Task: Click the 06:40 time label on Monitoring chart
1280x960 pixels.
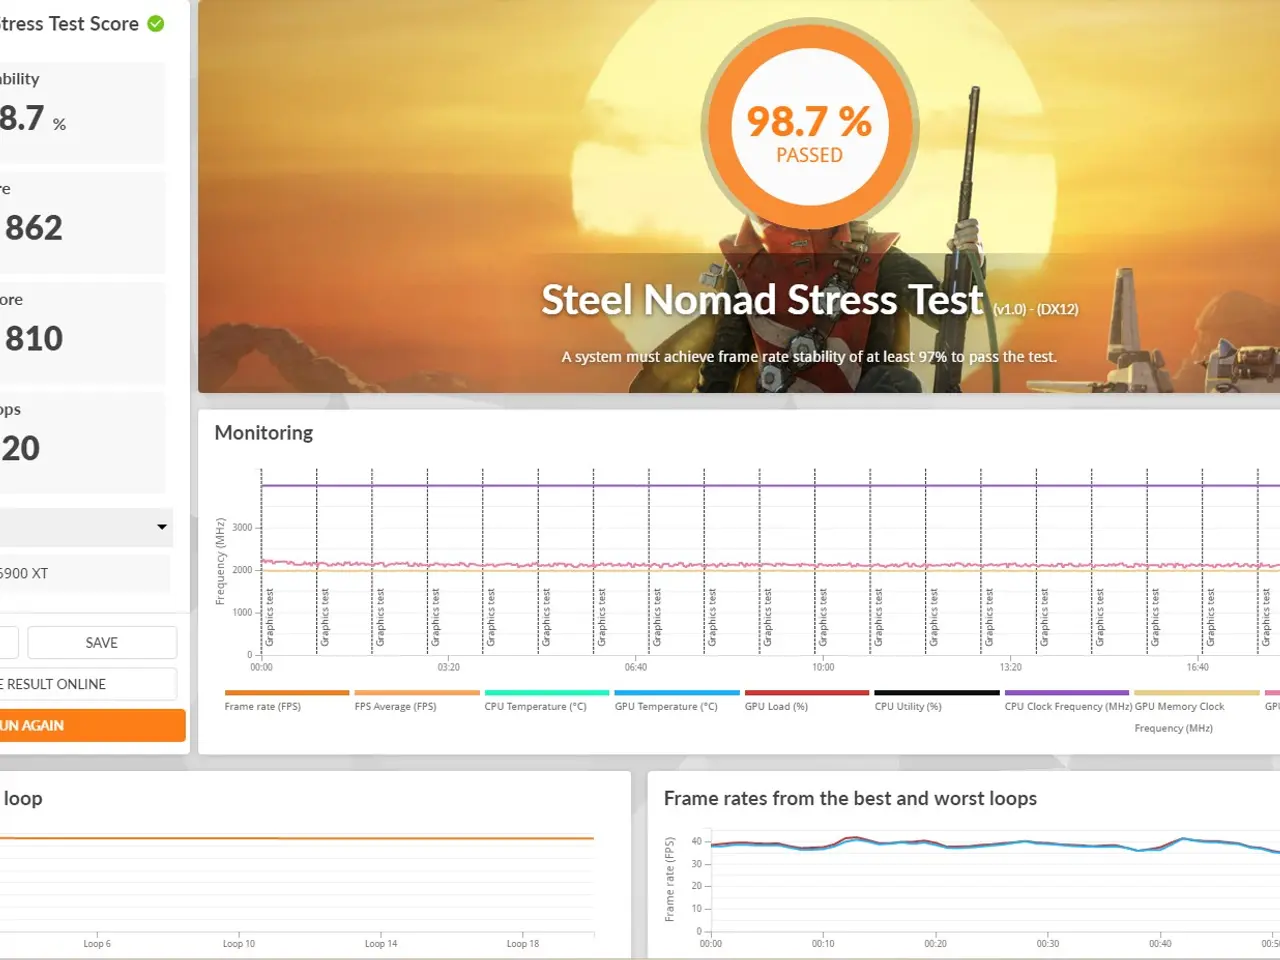Action: pos(636,667)
